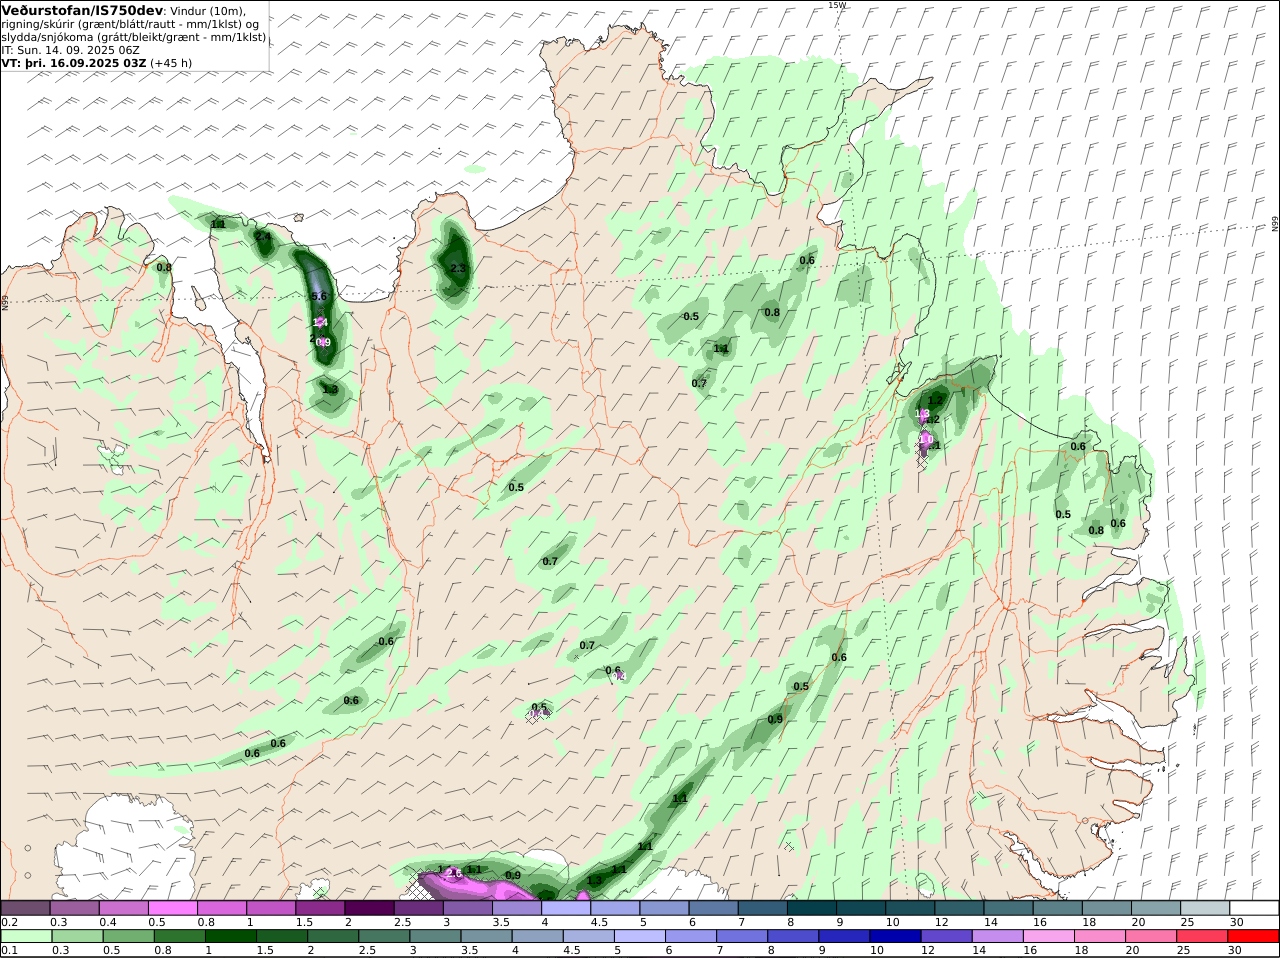Viewport: 1280px width, 958px height.
Task: Click the 0.4 label in the top legend
Action: (x=108, y=922)
